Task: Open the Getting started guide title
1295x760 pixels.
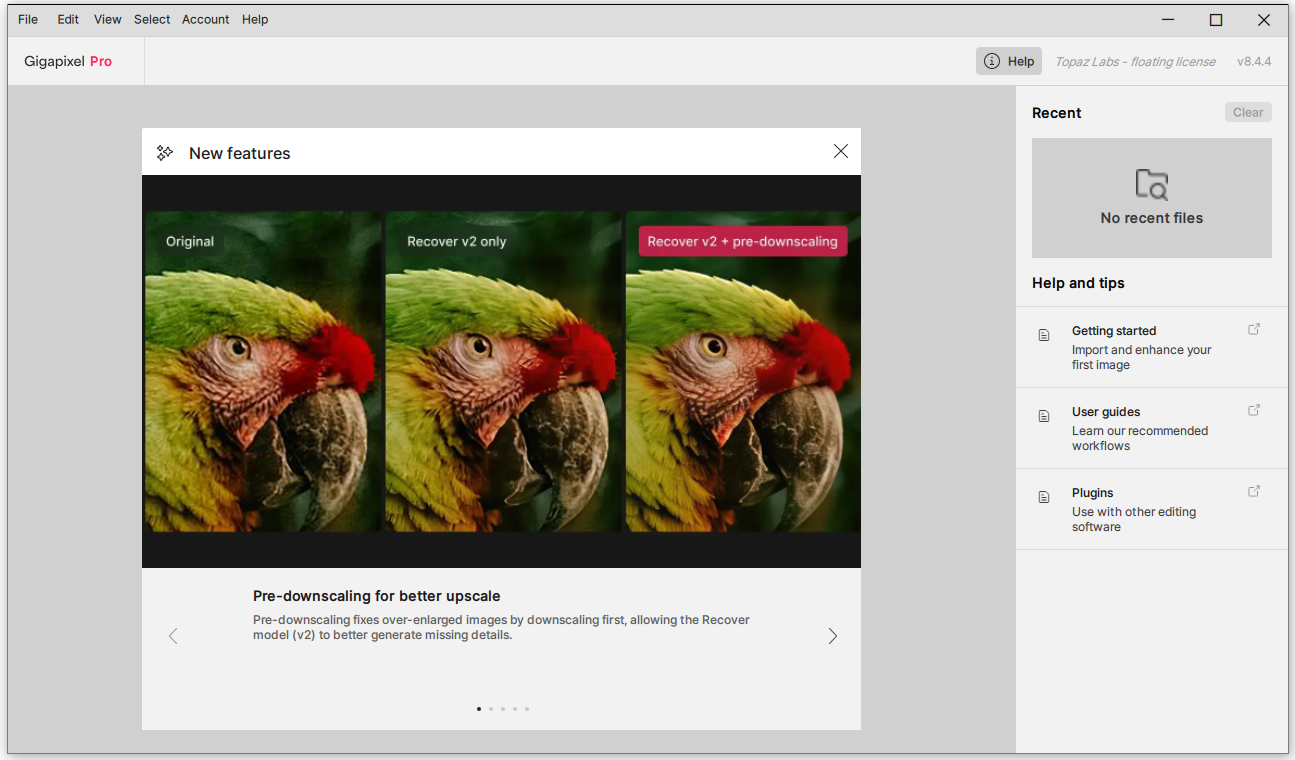Action: [x=1114, y=331]
